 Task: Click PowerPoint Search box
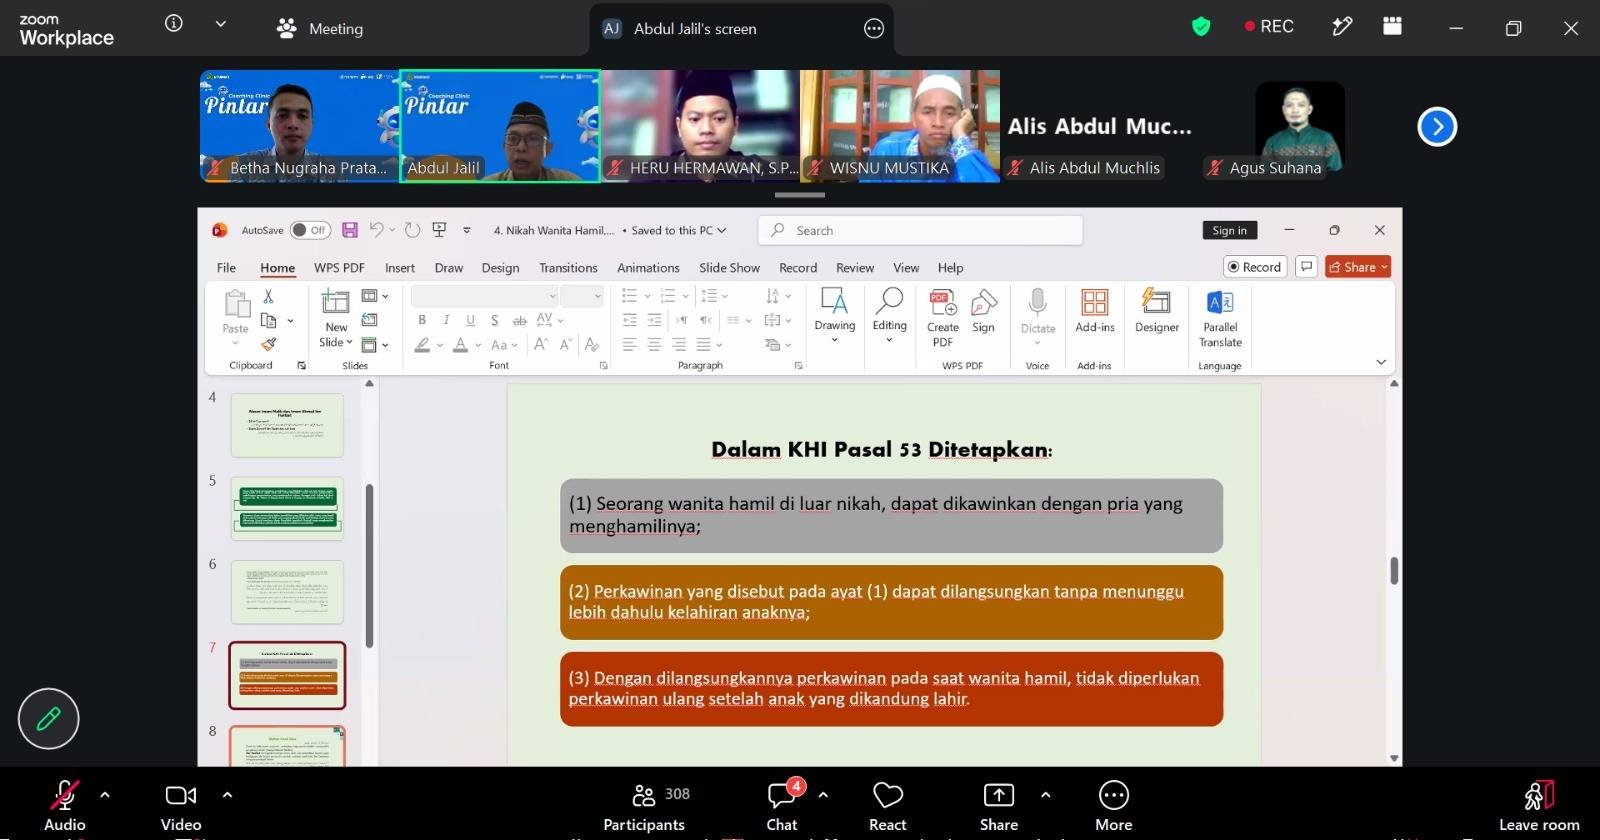pyautogui.click(x=920, y=230)
